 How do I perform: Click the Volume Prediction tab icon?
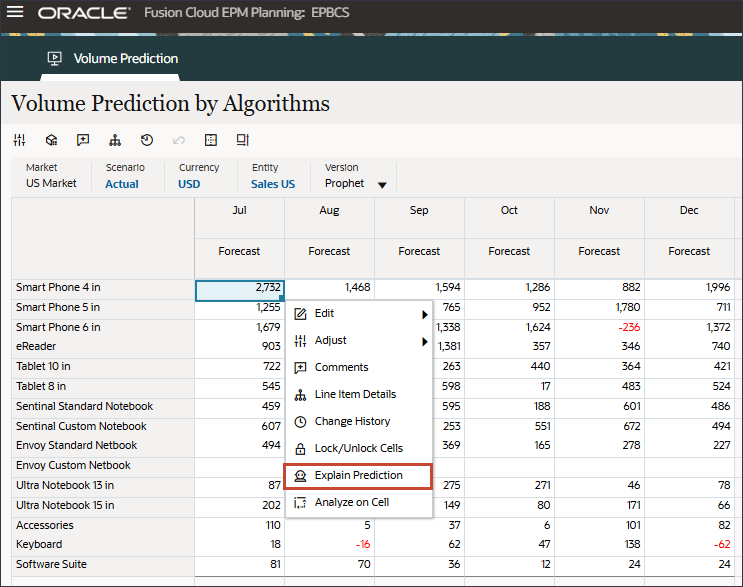pyautogui.click(x=54, y=59)
